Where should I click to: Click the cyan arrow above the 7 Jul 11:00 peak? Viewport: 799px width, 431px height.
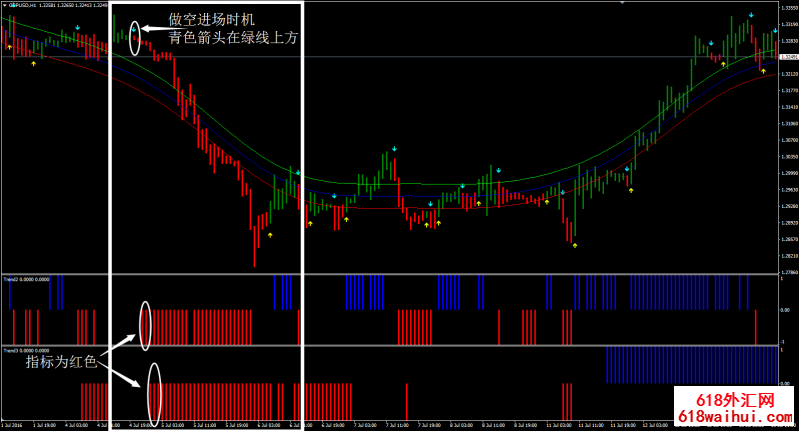coord(394,149)
